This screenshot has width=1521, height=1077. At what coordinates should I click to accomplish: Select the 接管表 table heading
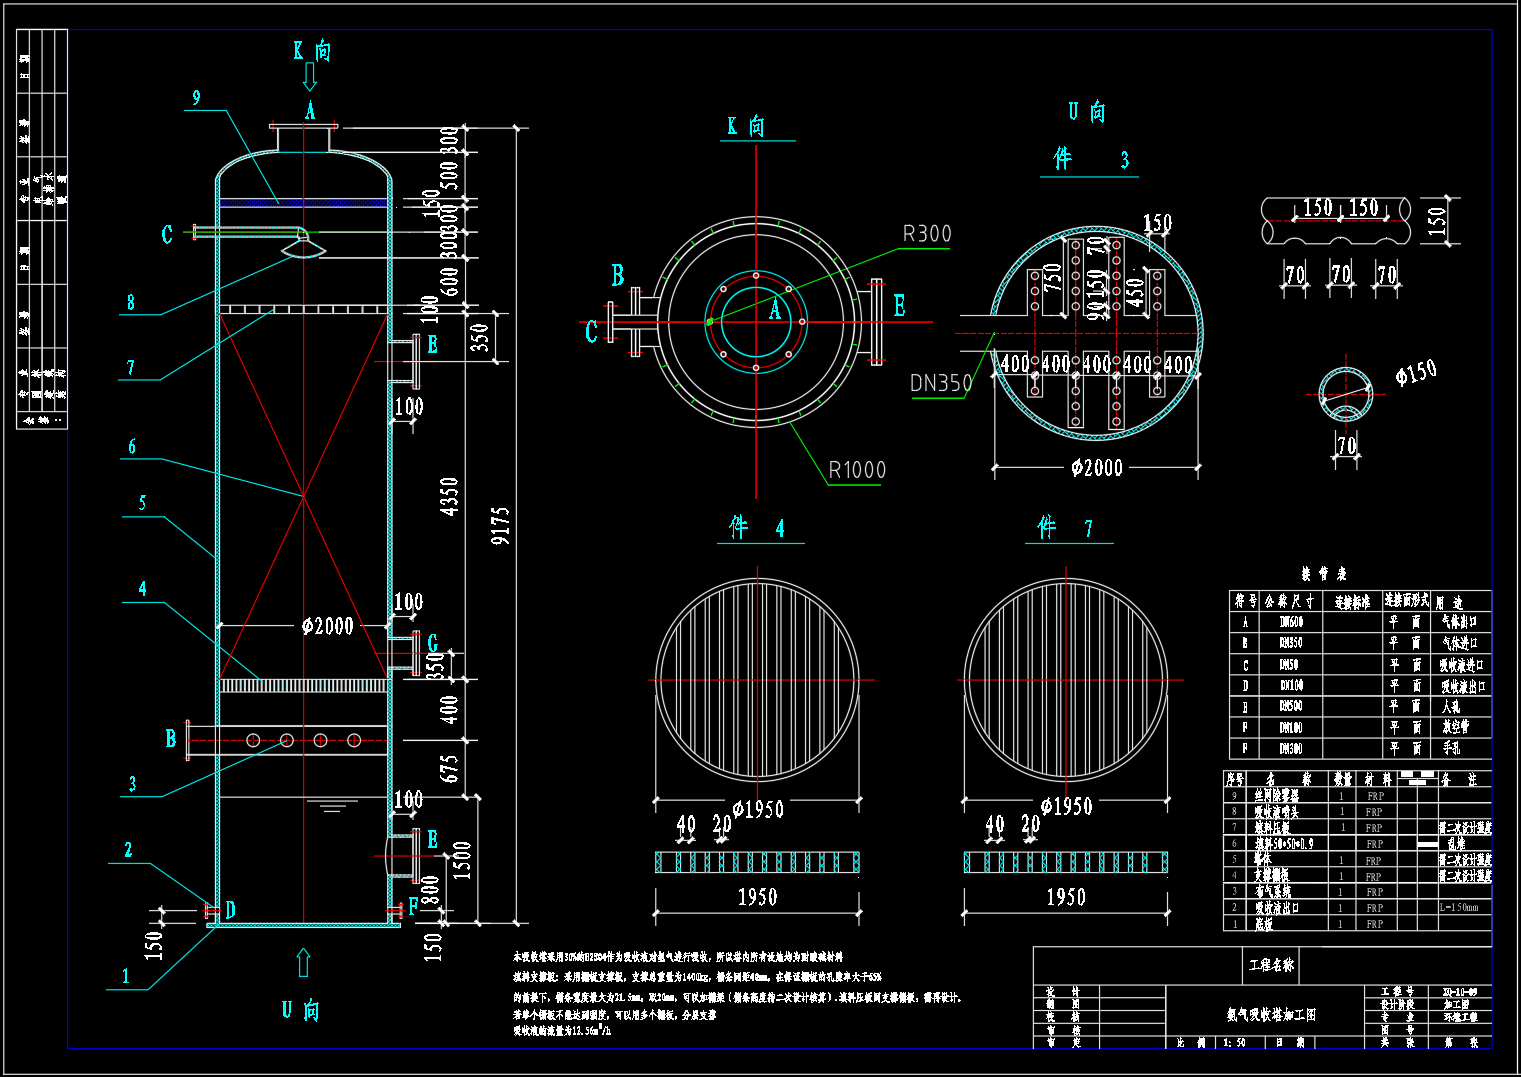(1324, 574)
